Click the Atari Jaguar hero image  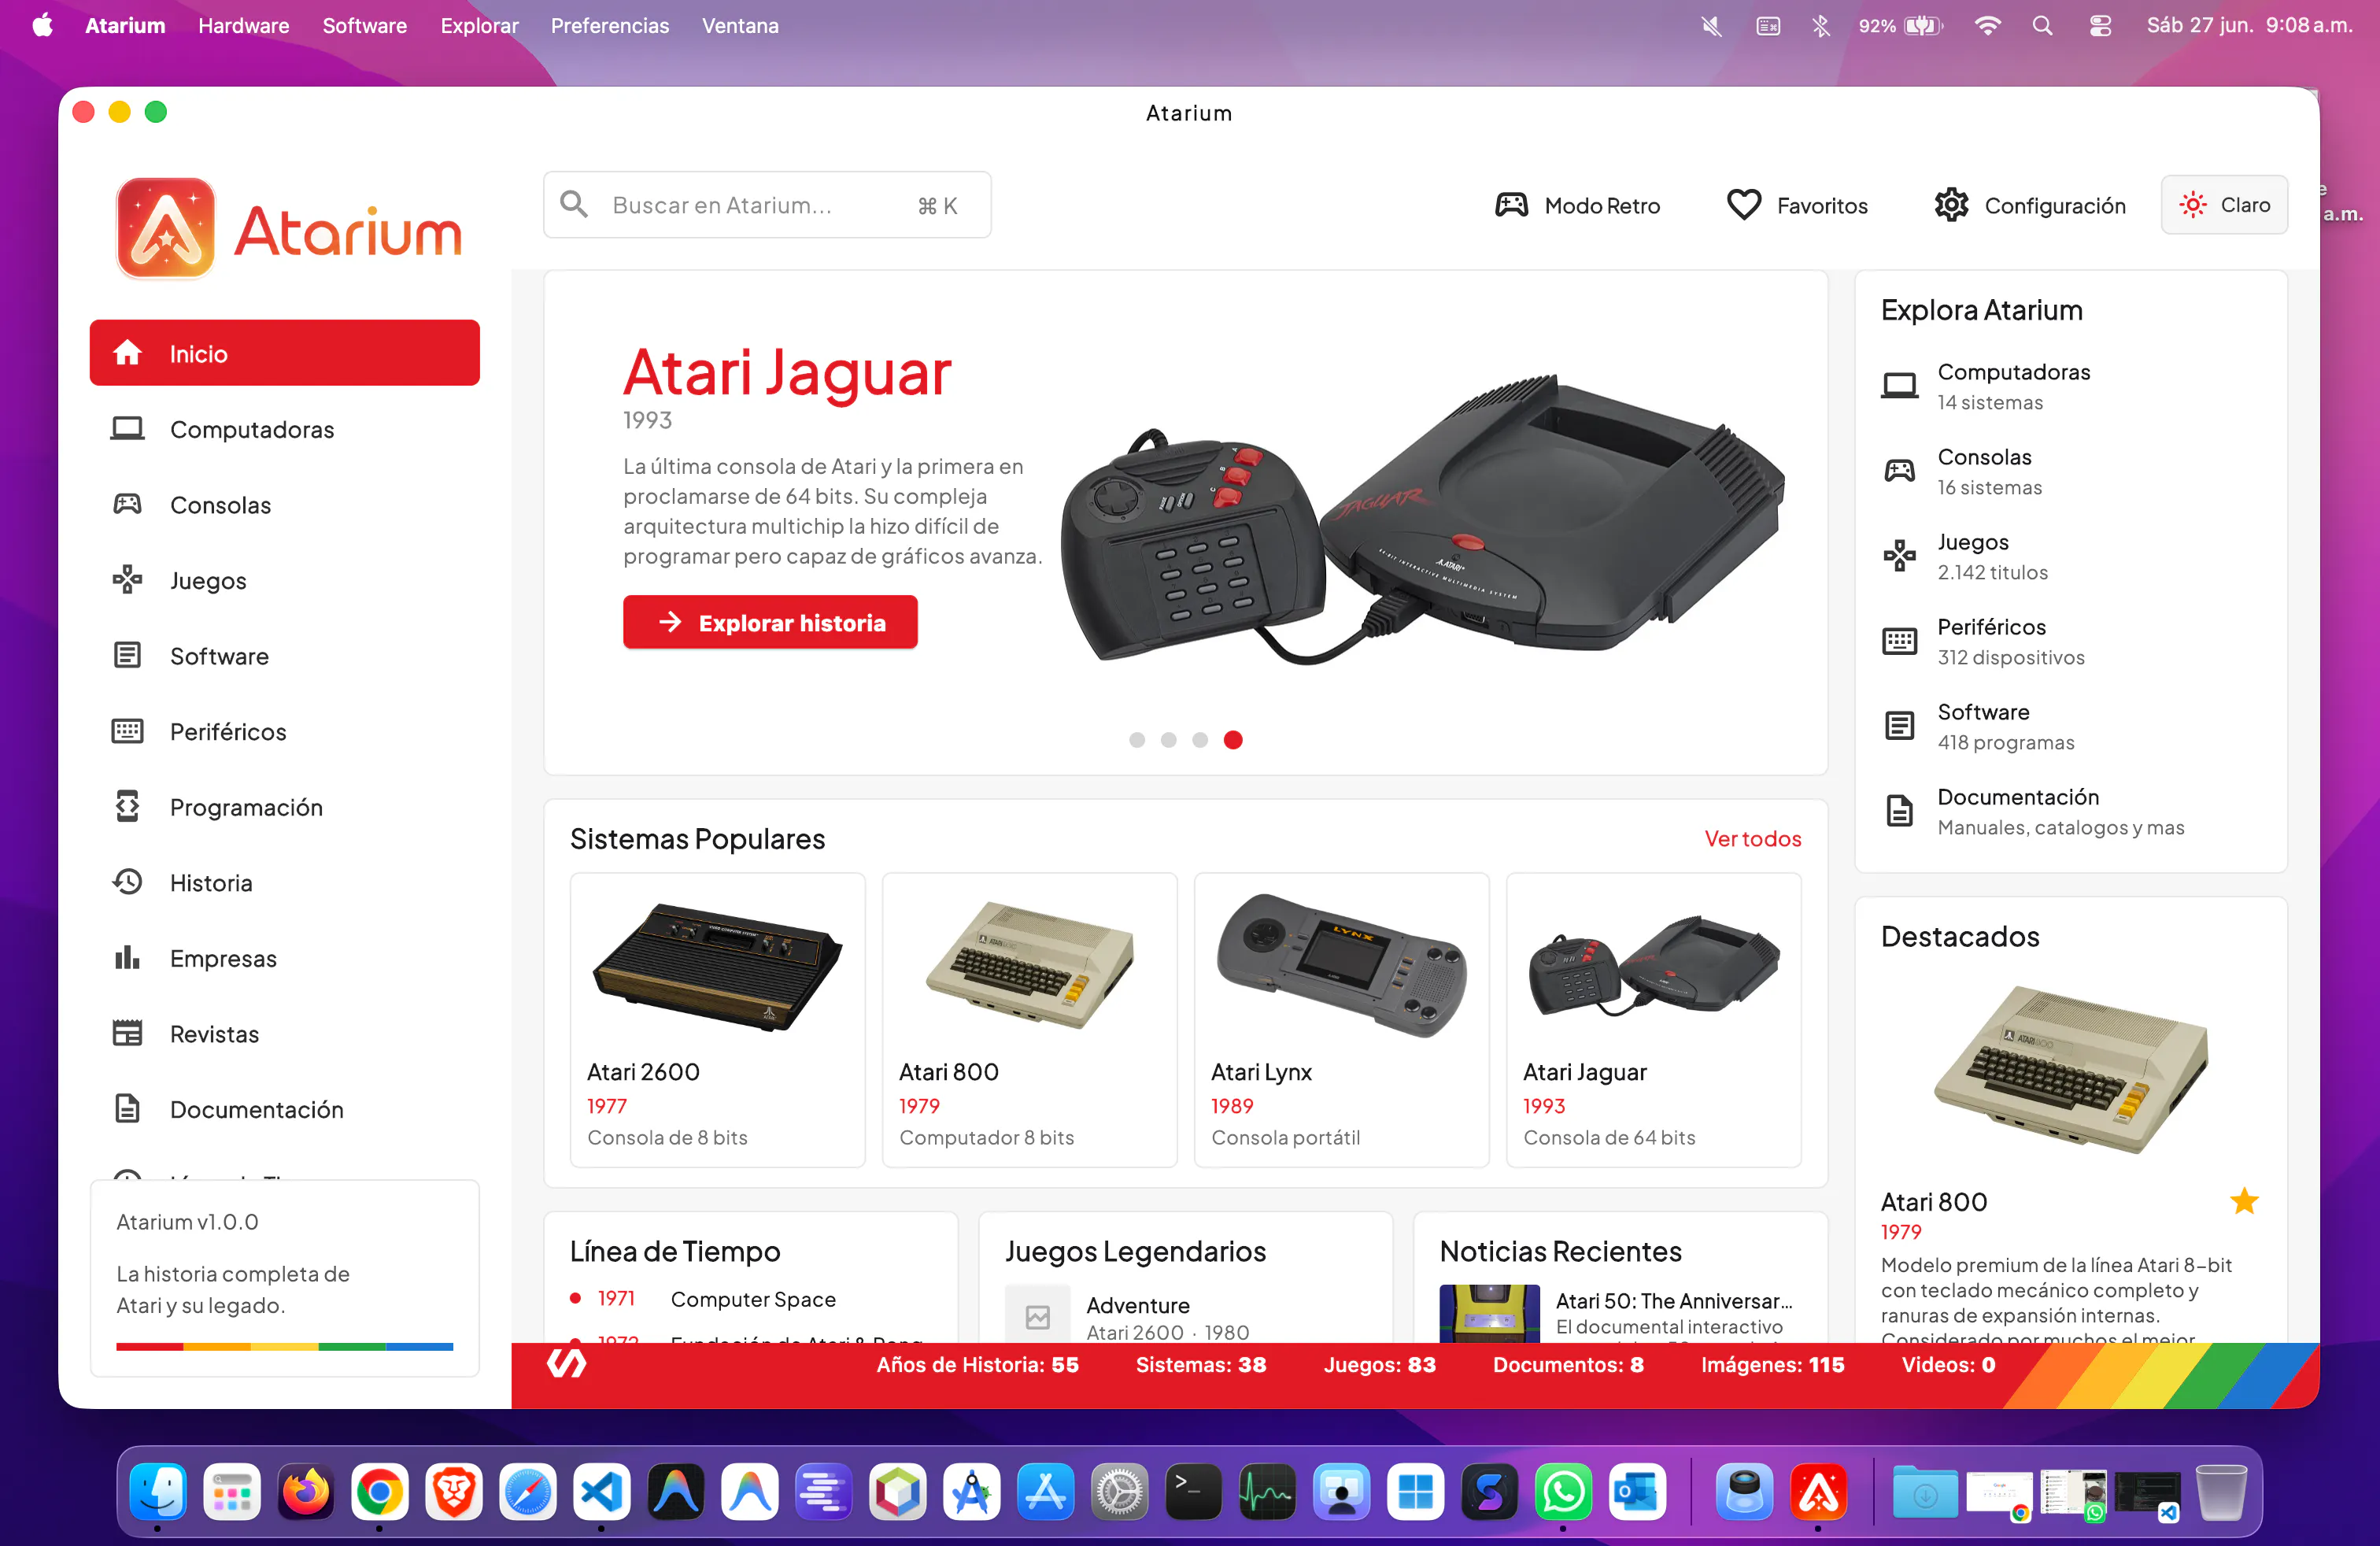(1422, 520)
